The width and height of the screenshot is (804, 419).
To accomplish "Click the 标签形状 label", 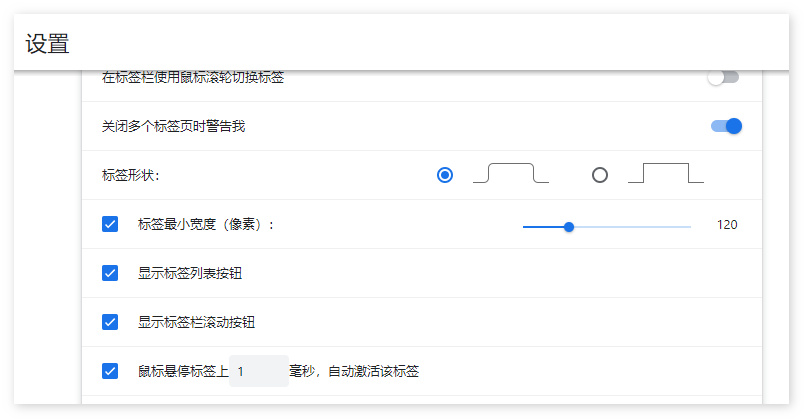I will [130, 175].
